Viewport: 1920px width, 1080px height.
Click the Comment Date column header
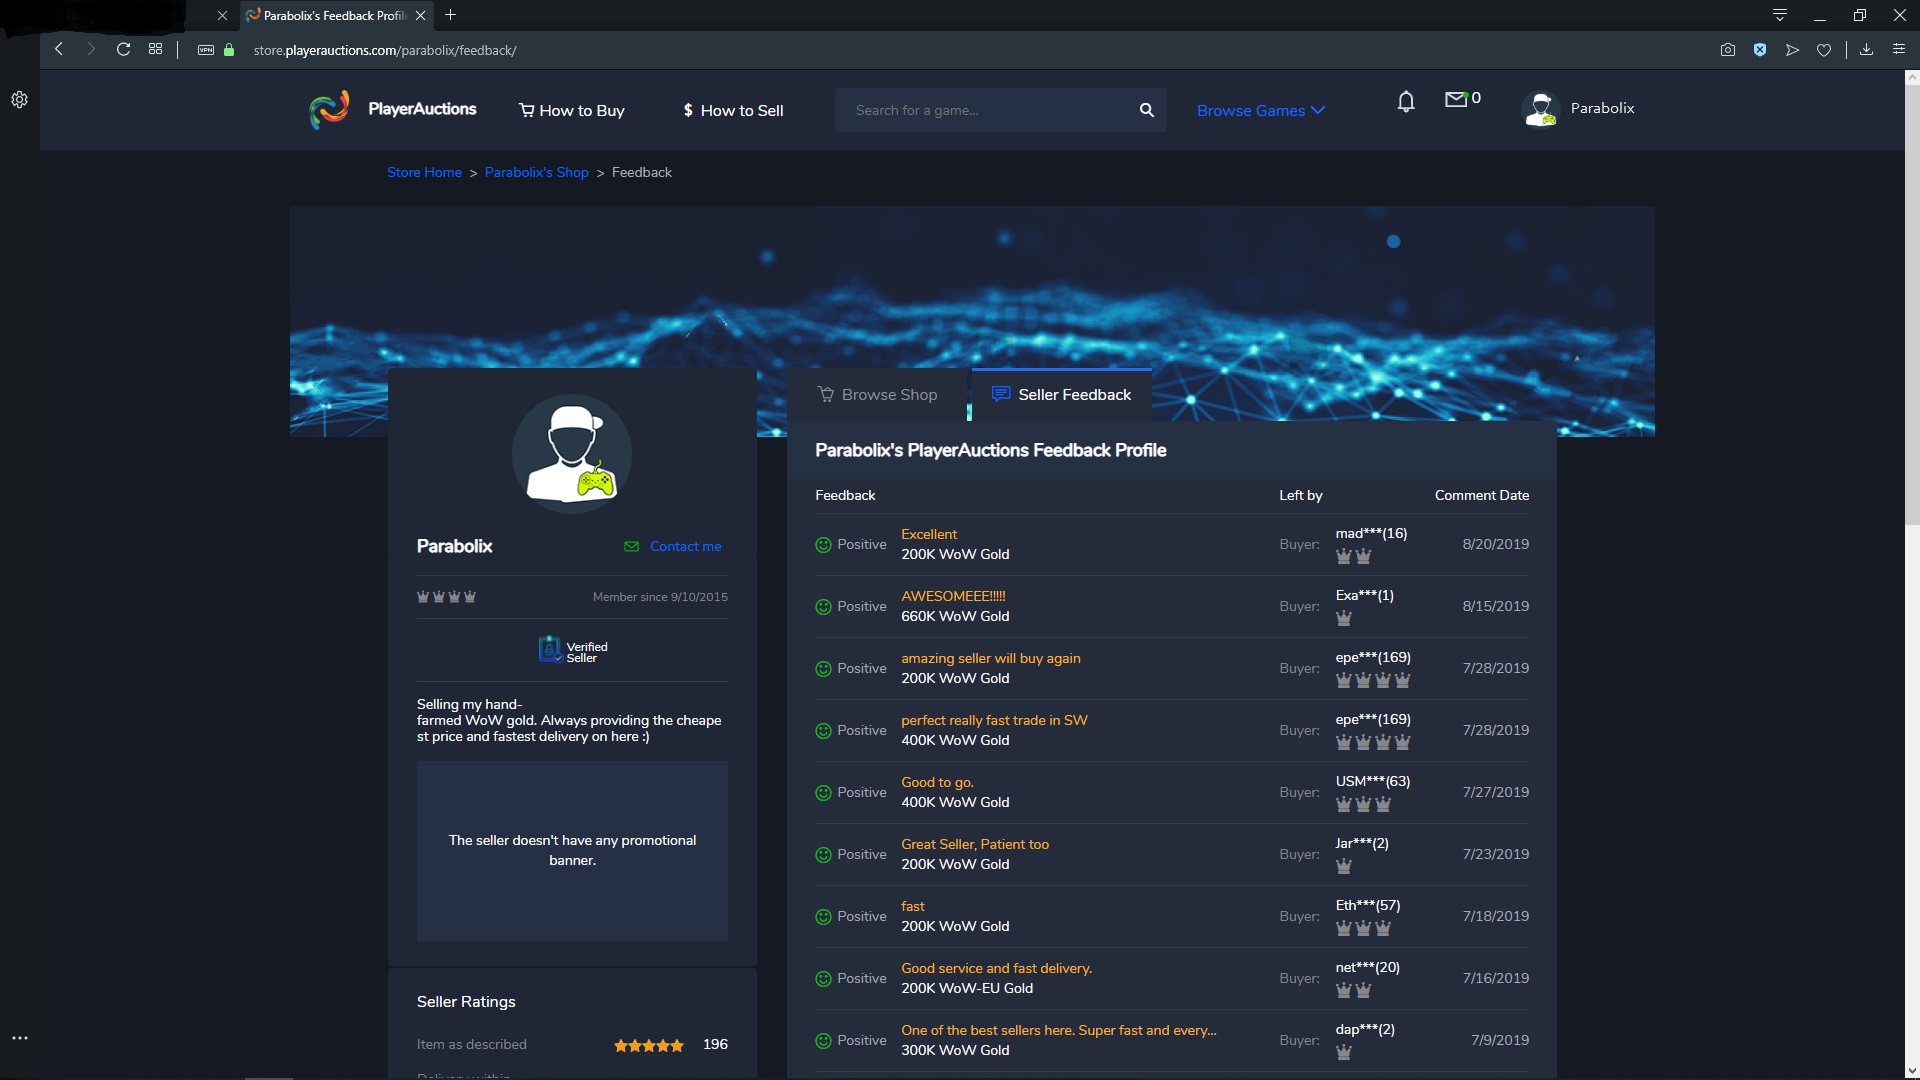coord(1481,495)
